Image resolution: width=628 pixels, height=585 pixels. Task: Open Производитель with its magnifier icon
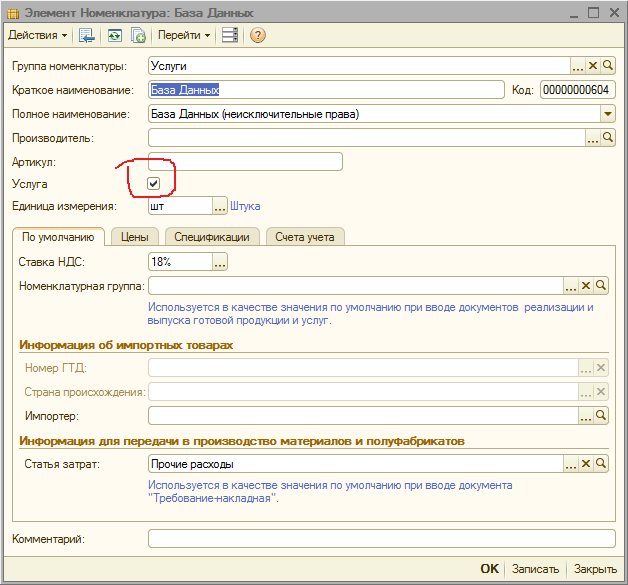(607, 138)
